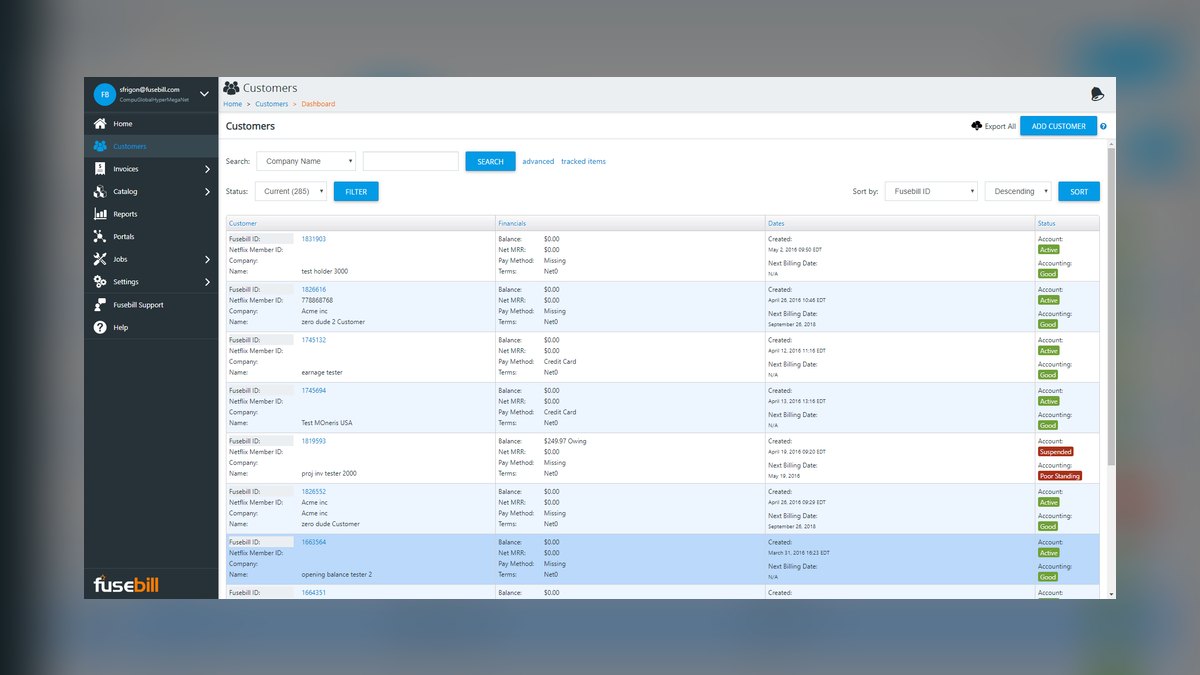Click the Dates column header
The height and width of the screenshot is (675, 1200).
point(900,223)
